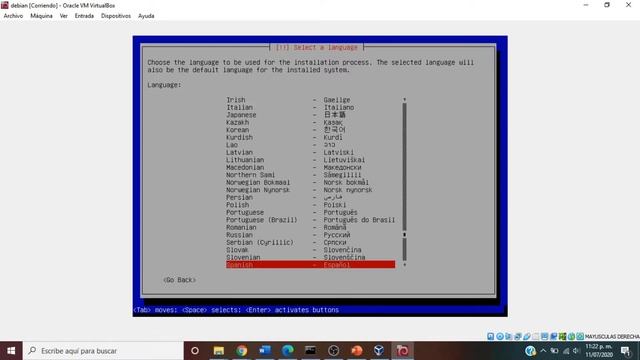The width and height of the screenshot is (640, 360).
Task: Select the Portuguese (Brazil) row
Action: [311, 220]
